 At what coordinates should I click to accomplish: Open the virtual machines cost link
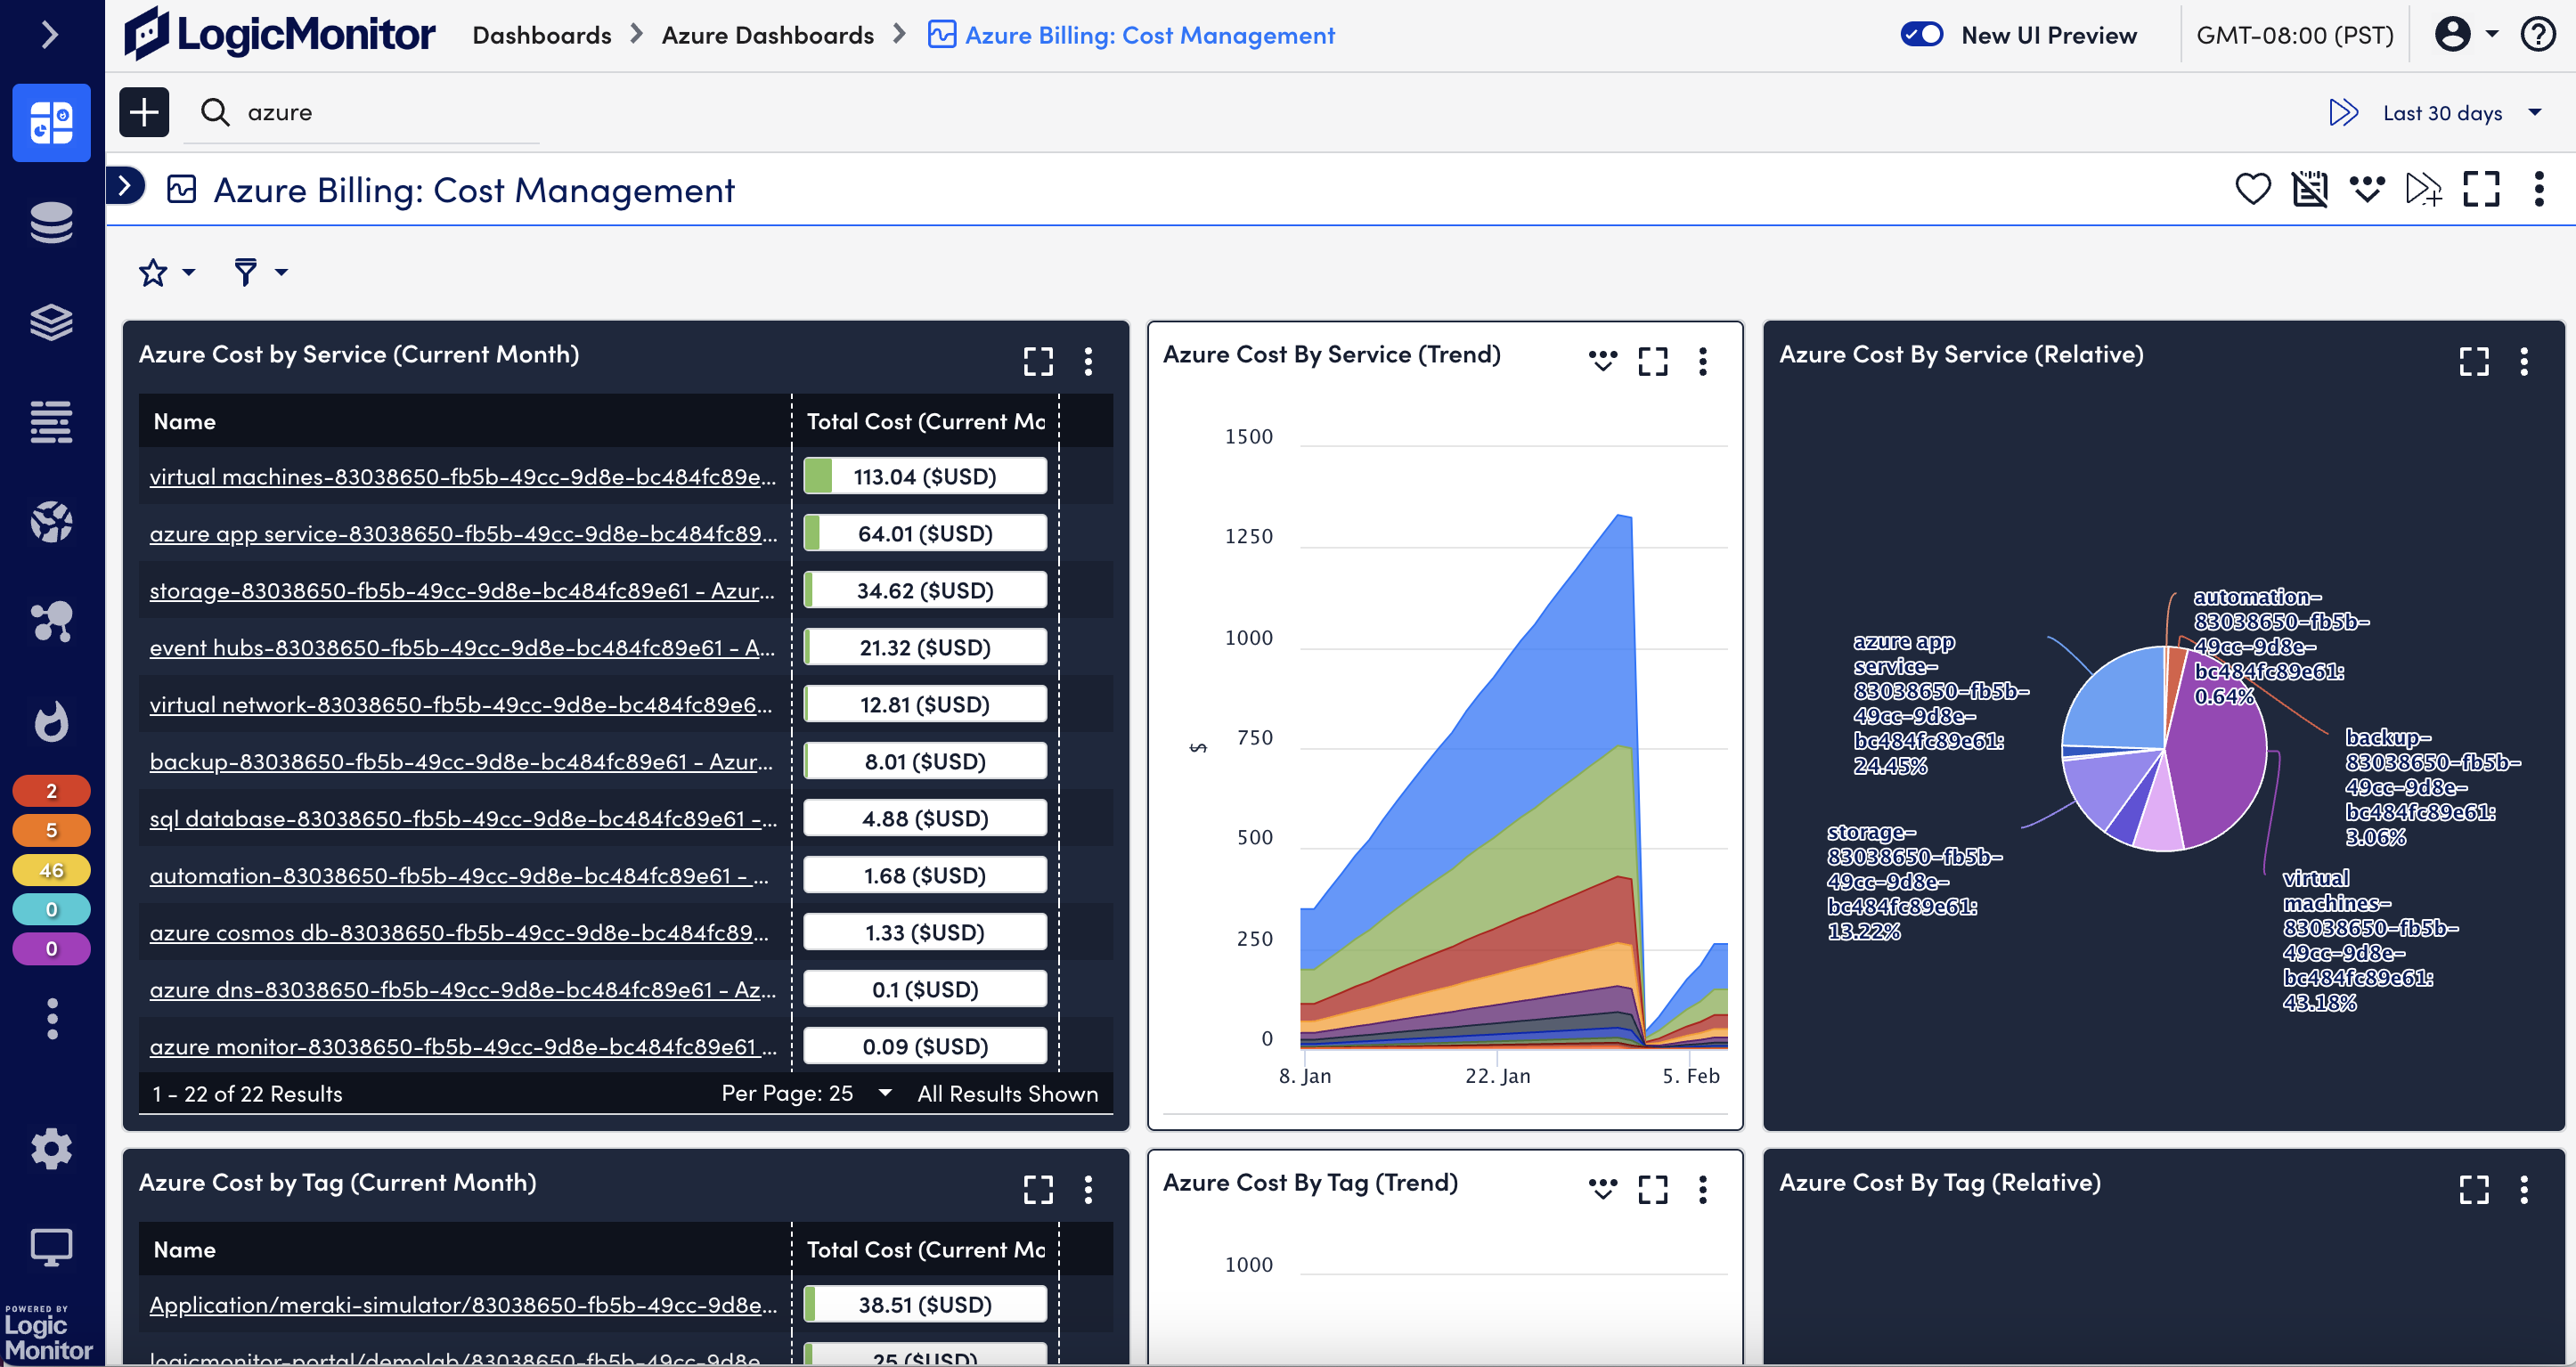point(461,477)
